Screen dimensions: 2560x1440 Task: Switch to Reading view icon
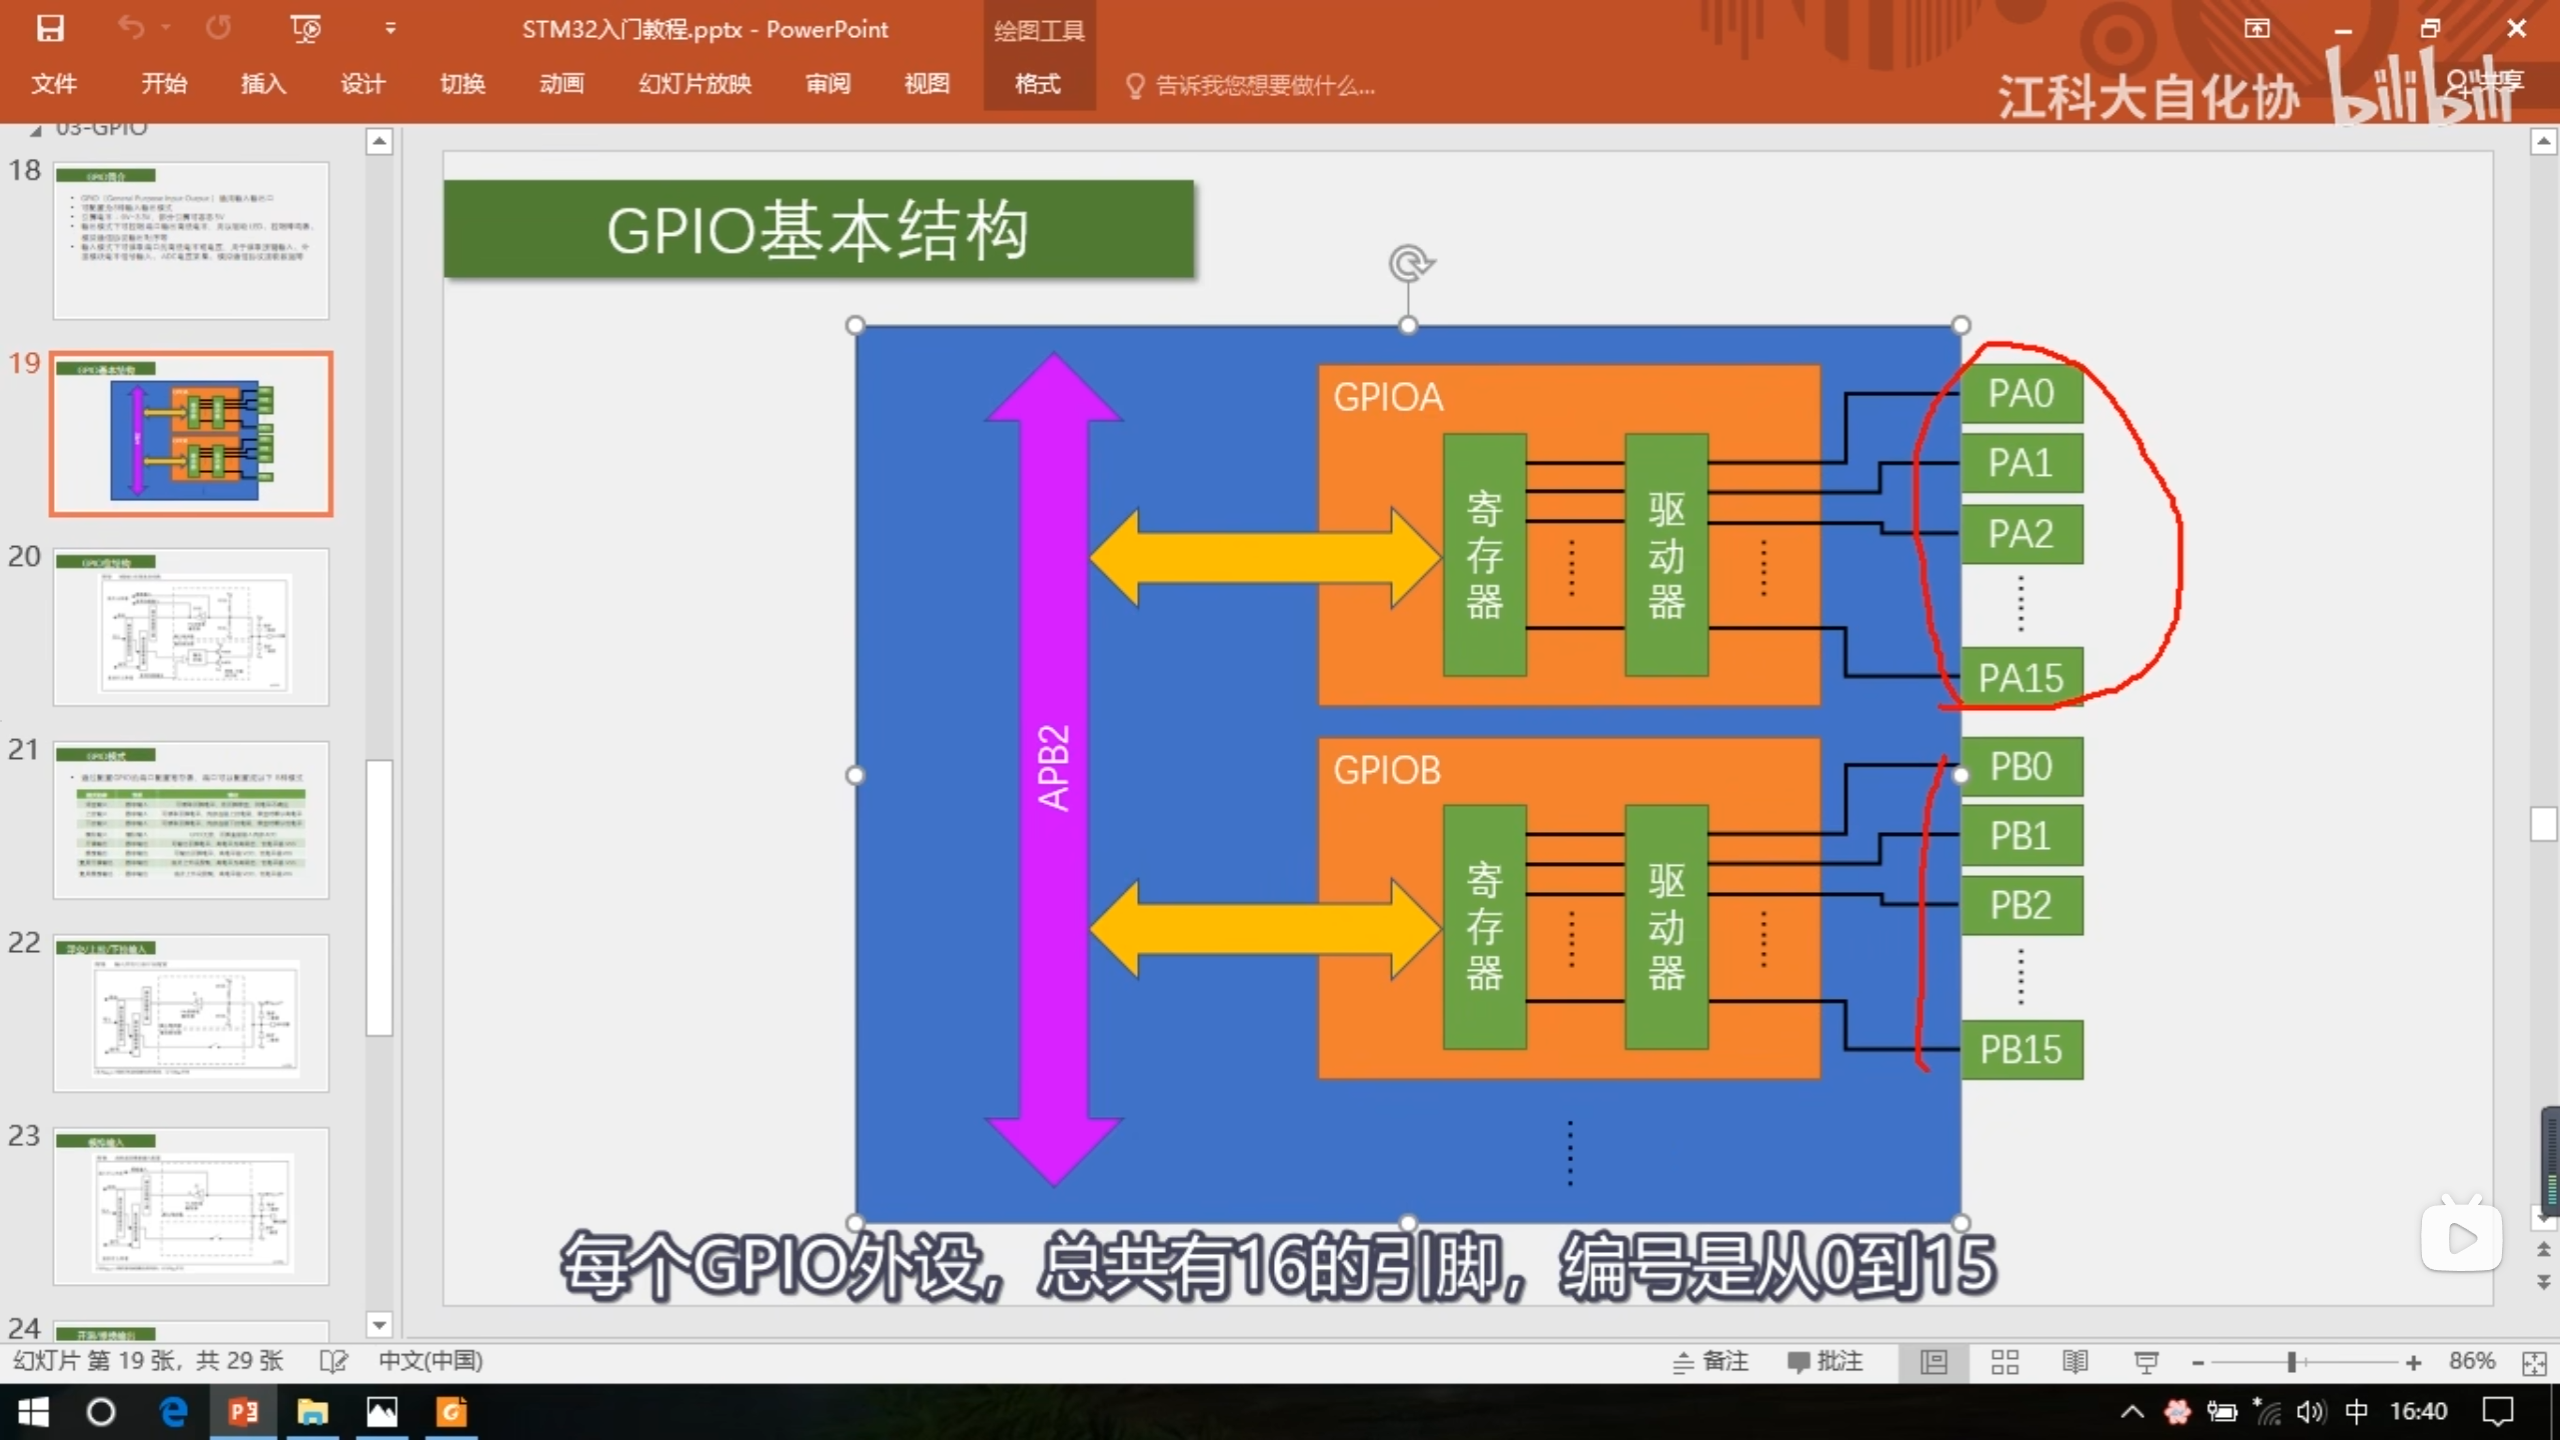click(2075, 1361)
